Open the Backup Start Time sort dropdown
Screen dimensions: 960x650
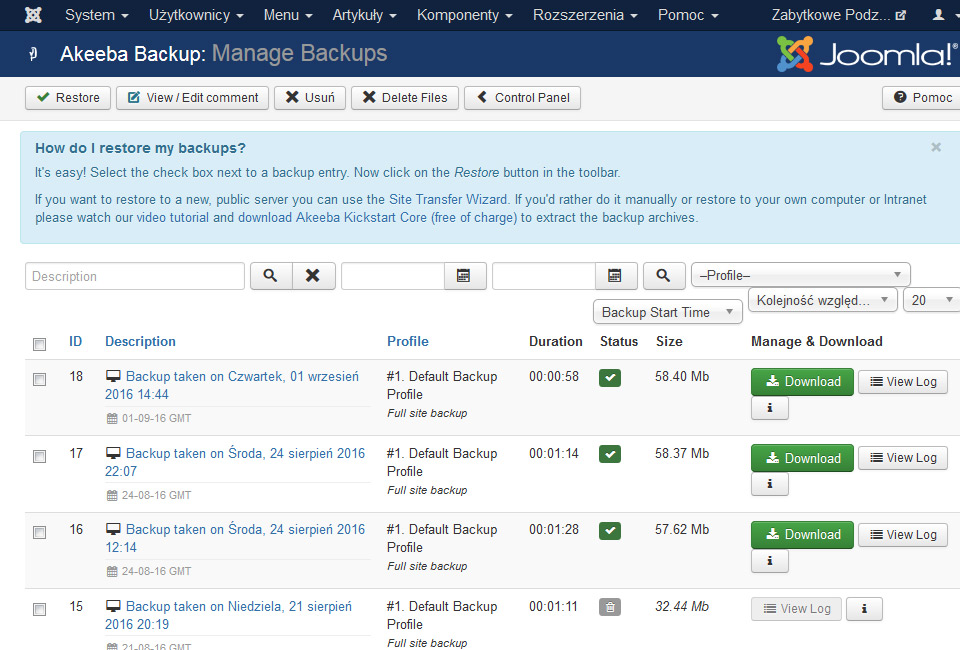point(668,312)
